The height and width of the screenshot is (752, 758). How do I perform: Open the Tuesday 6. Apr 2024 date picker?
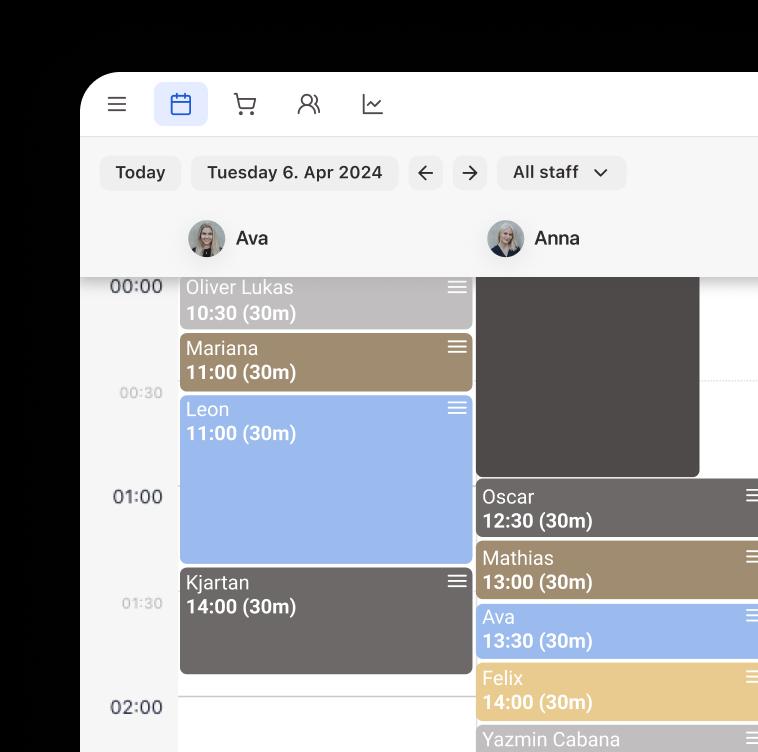click(294, 173)
